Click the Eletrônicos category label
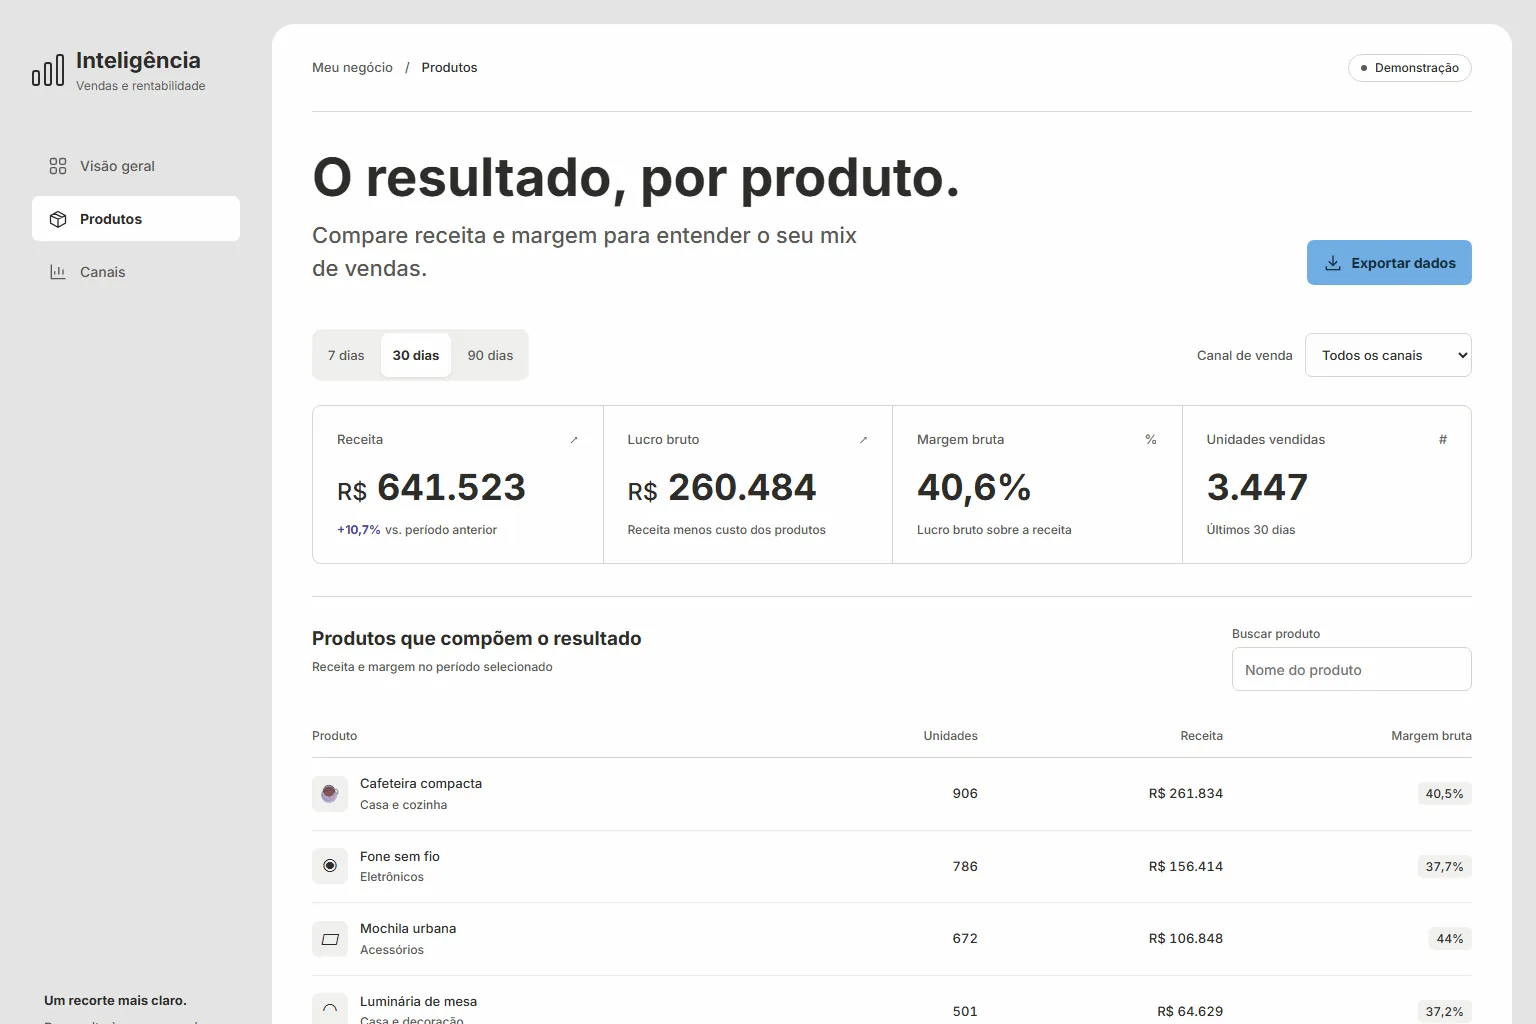This screenshot has height=1024, width=1536. 392,877
